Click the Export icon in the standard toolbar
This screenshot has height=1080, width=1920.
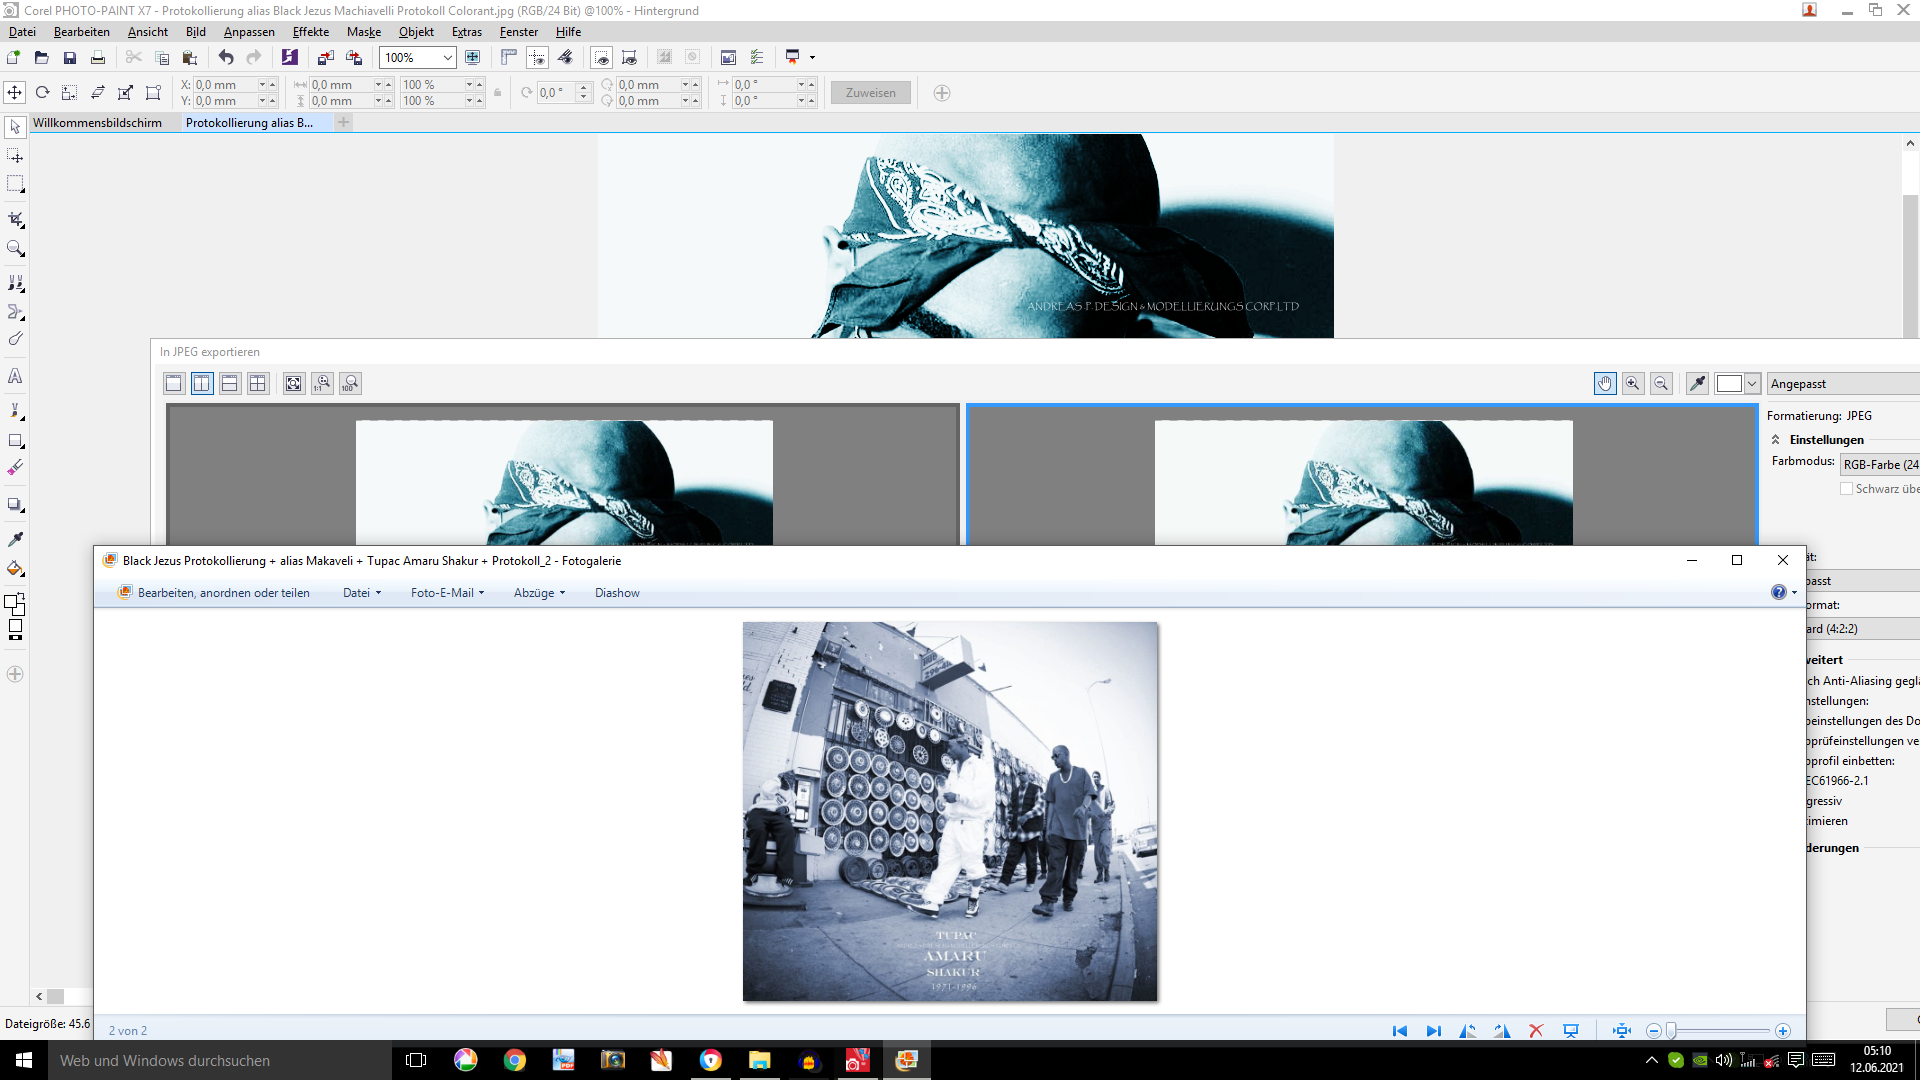click(354, 58)
